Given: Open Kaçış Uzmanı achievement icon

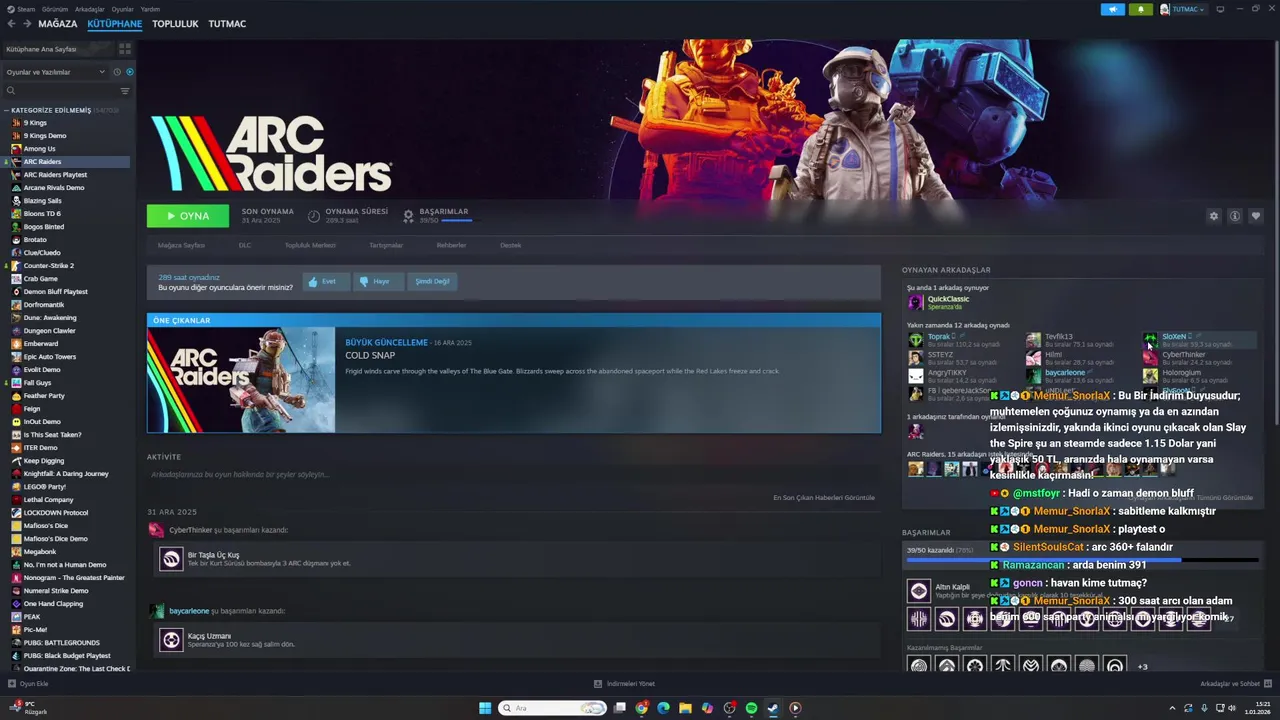Looking at the screenshot, I should tap(171, 640).
